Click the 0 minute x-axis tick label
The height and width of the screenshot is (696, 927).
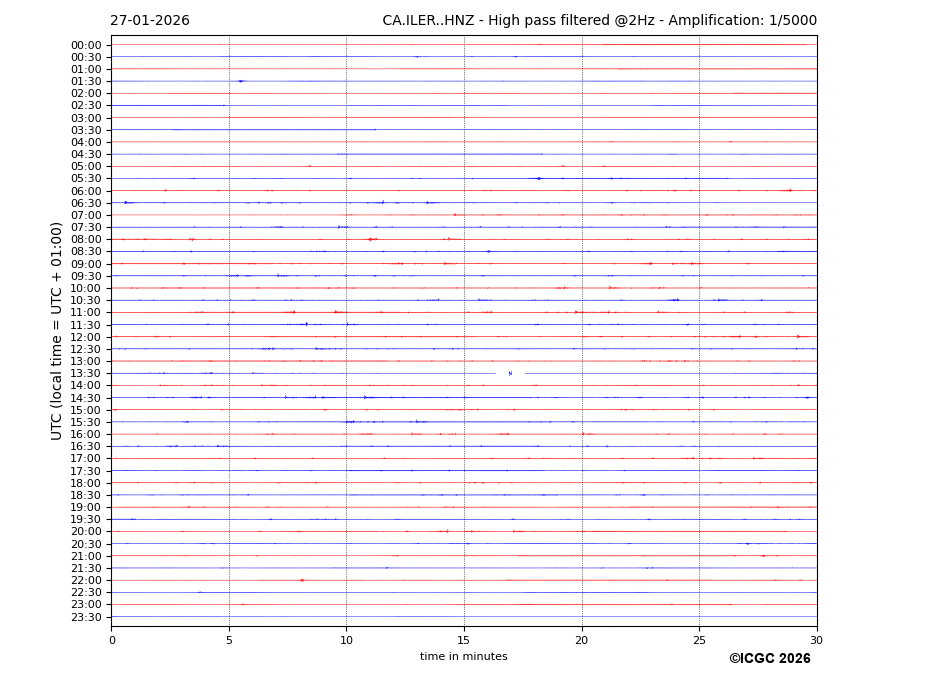[112, 640]
